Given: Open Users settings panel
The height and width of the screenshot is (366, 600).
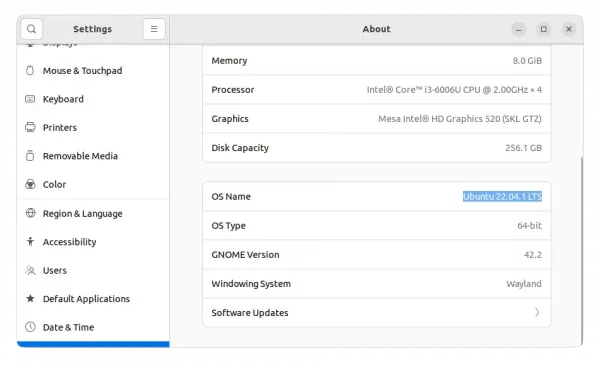Looking at the screenshot, I should click(x=93, y=270).
